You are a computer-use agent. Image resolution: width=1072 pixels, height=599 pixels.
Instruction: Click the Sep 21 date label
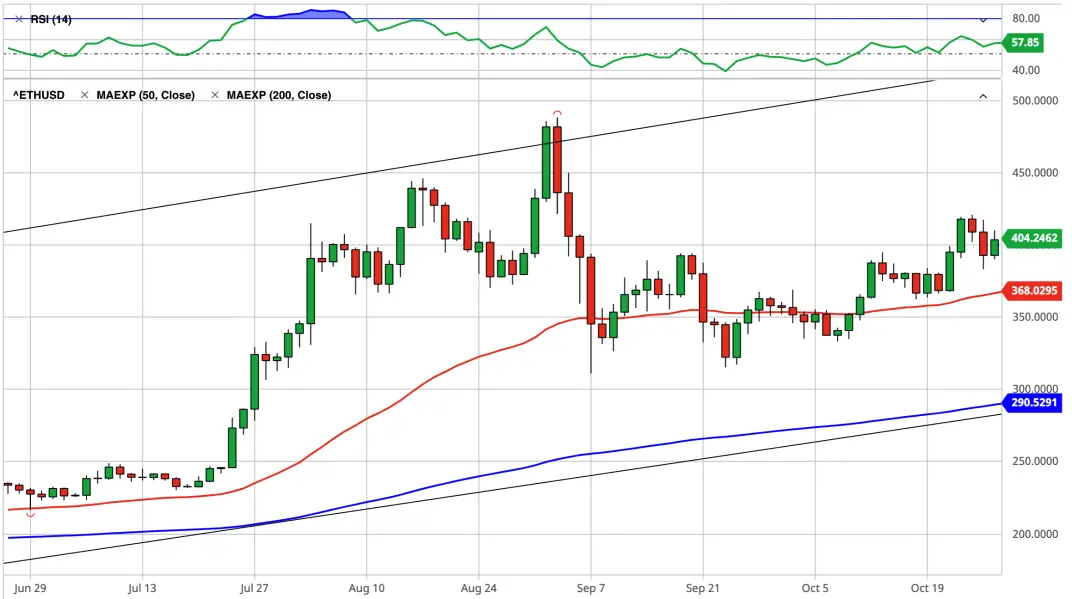[x=703, y=588]
